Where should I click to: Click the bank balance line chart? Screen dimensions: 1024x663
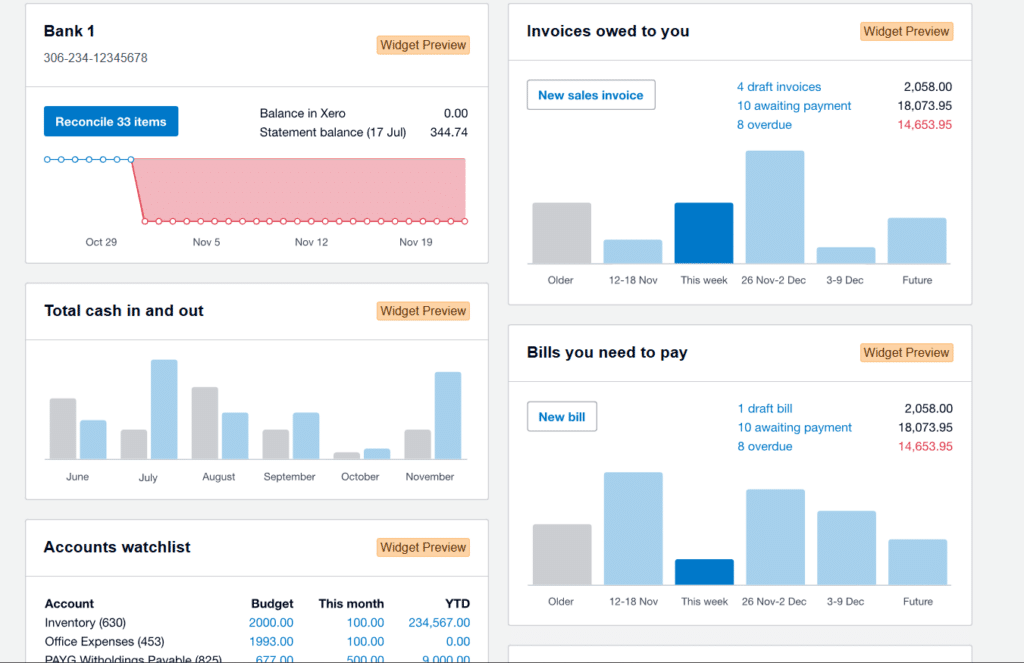pos(255,190)
